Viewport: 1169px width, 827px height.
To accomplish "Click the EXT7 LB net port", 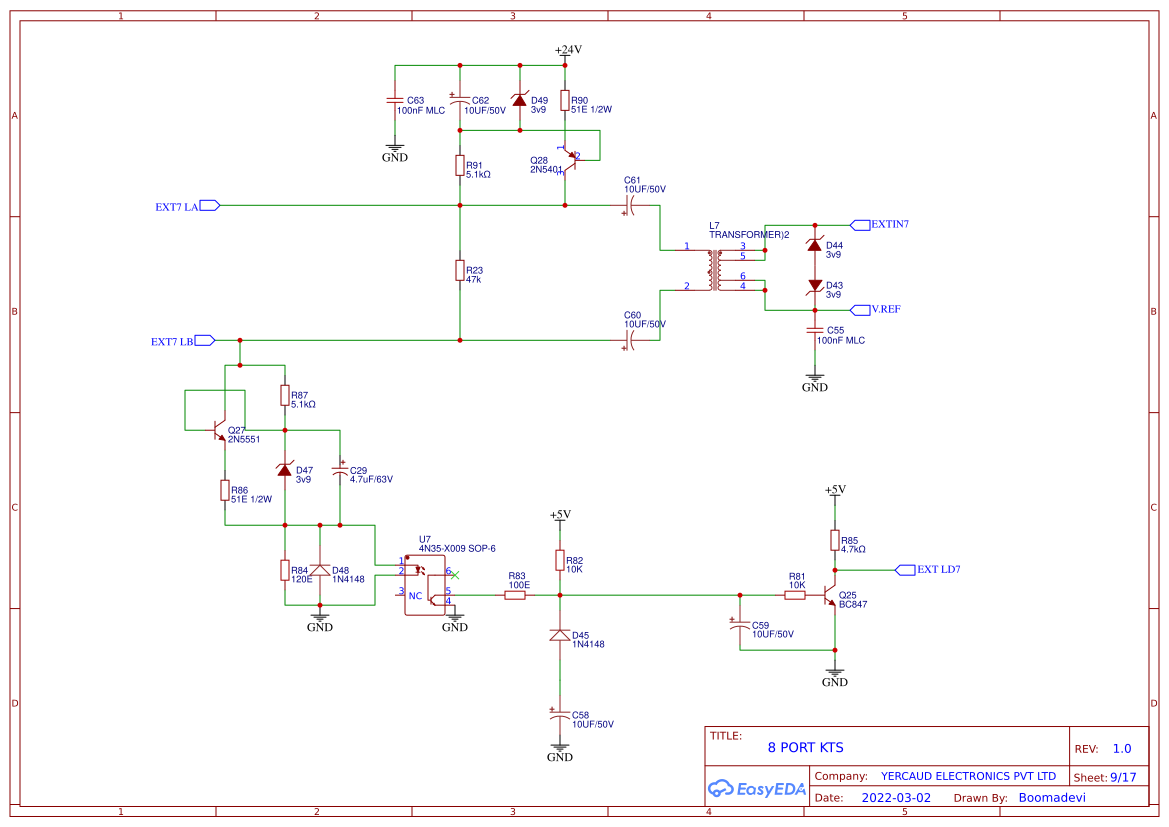I will click(x=183, y=341).
